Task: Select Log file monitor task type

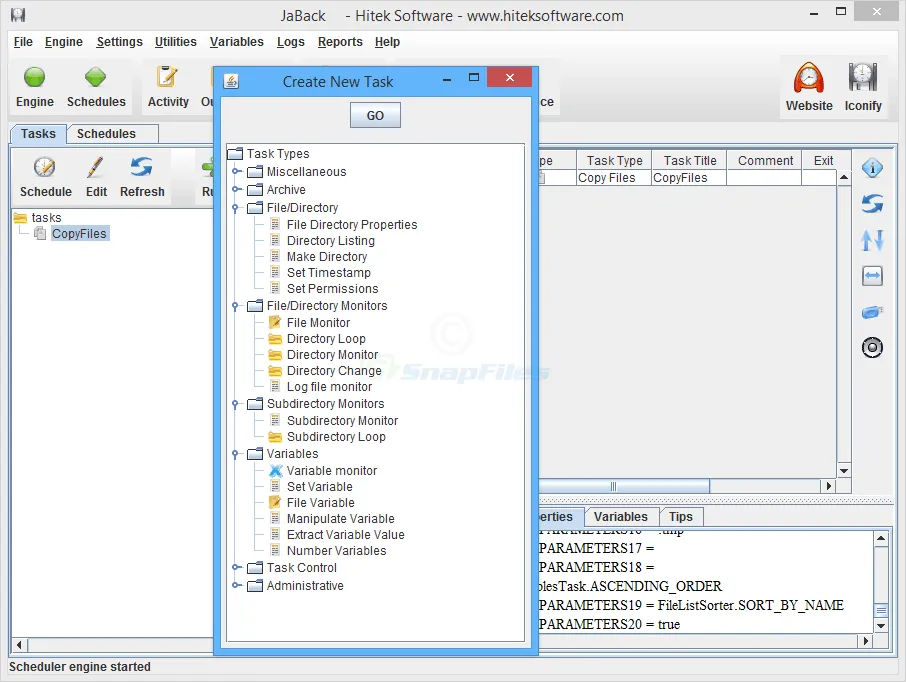Action: point(329,387)
